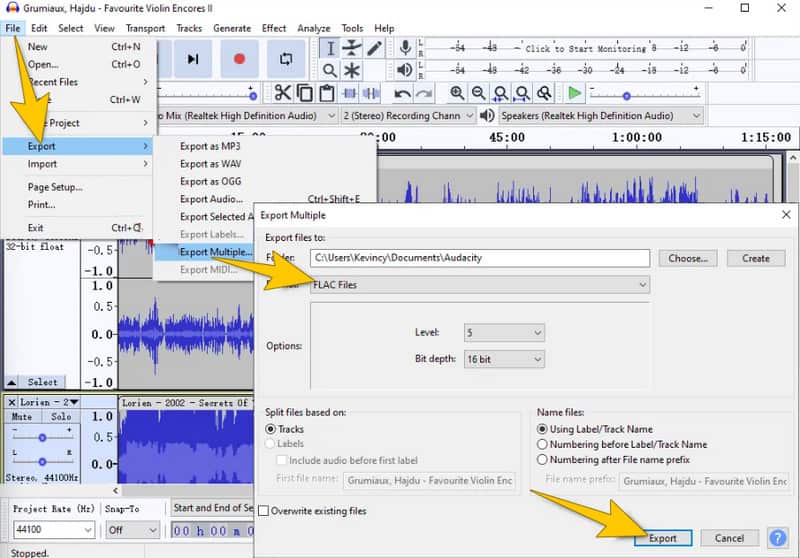
Task: Click the Trim audio icon
Action: click(349, 93)
